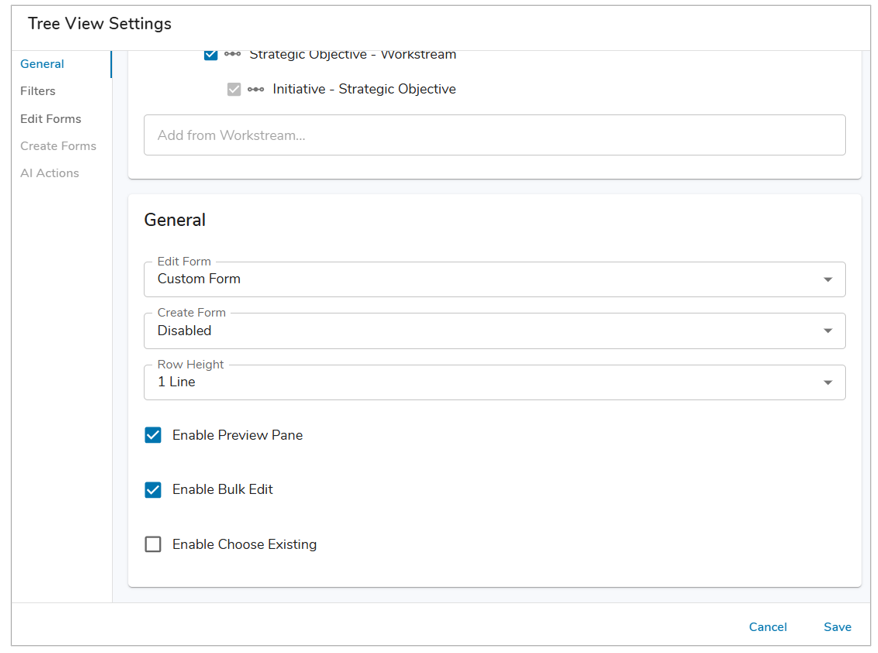Save the tree view settings
Viewport: 878px width, 653px height.
tap(837, 627)
